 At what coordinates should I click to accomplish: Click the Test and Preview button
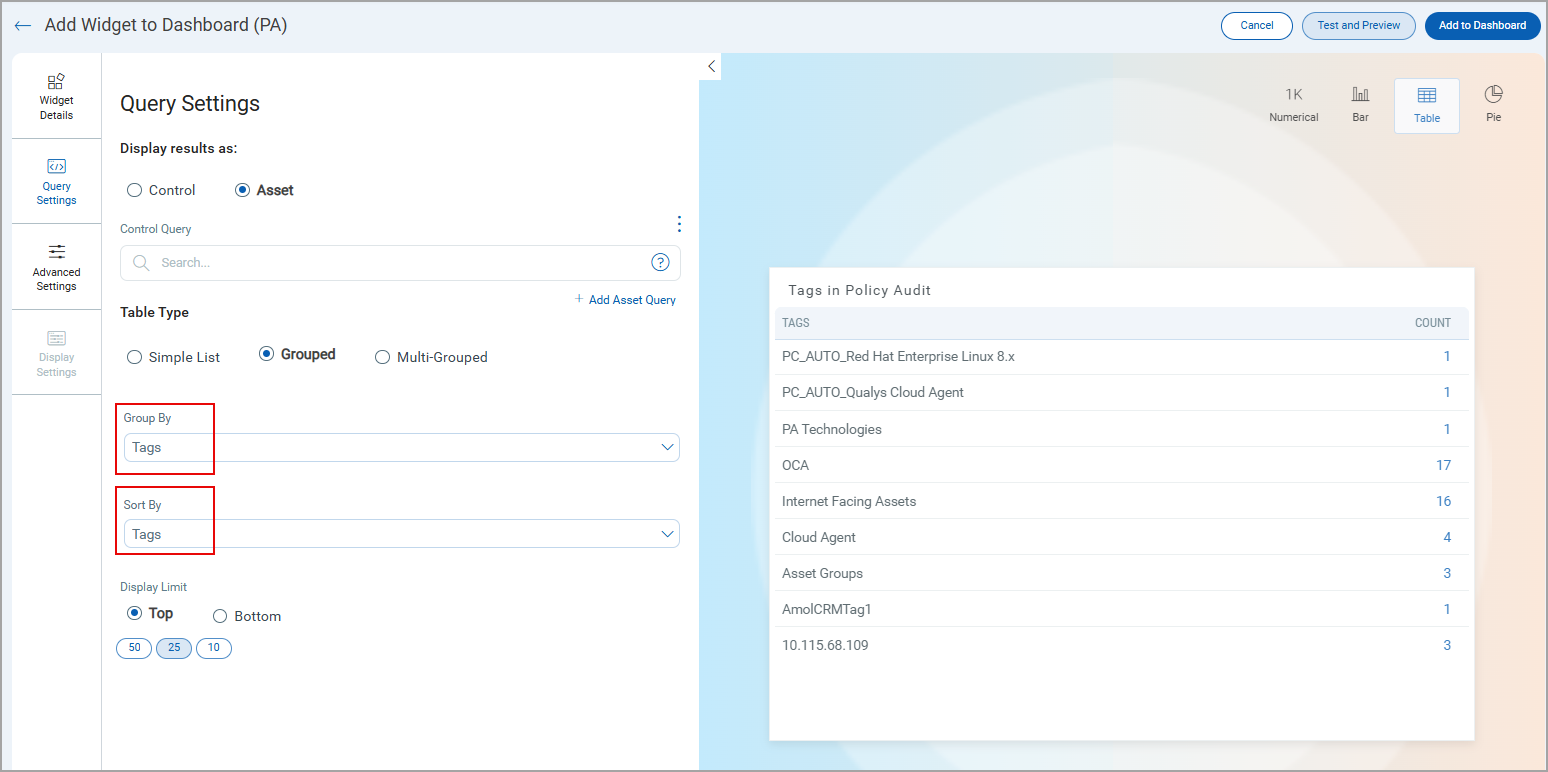pos(1359,26)
